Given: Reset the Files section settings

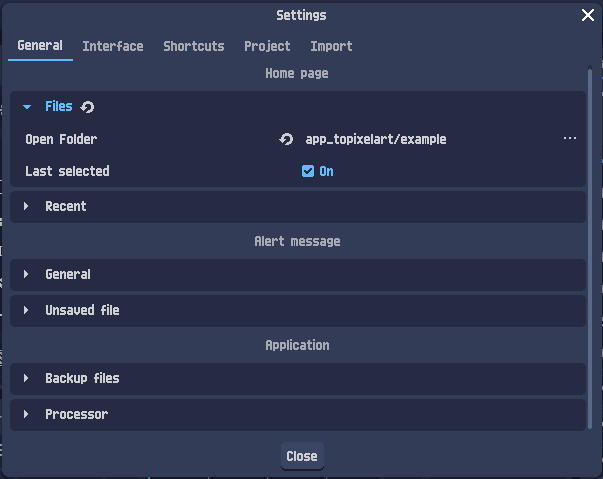Looking at the screenshot, I should point(87,107).
